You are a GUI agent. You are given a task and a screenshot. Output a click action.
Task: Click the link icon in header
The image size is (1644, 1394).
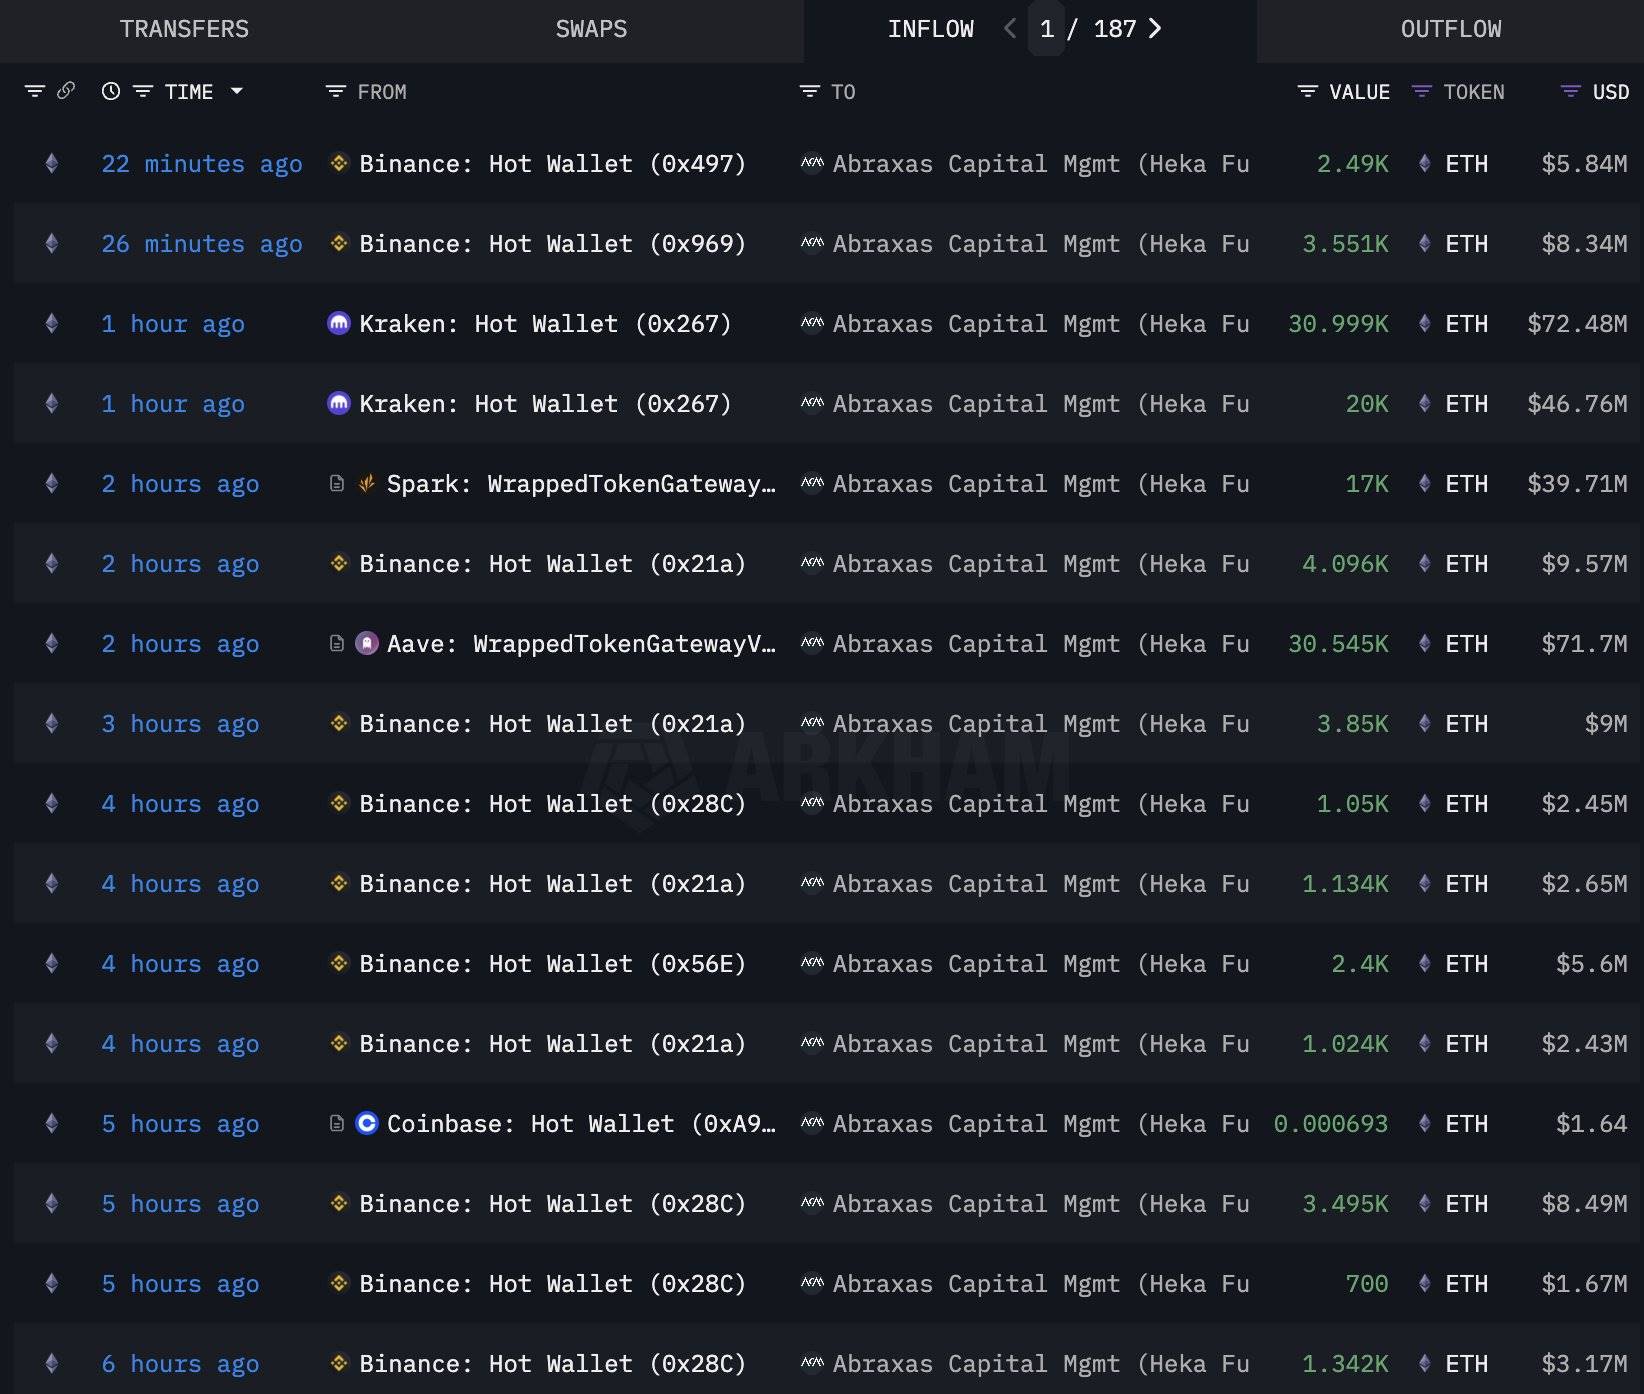tap(66, 91)
